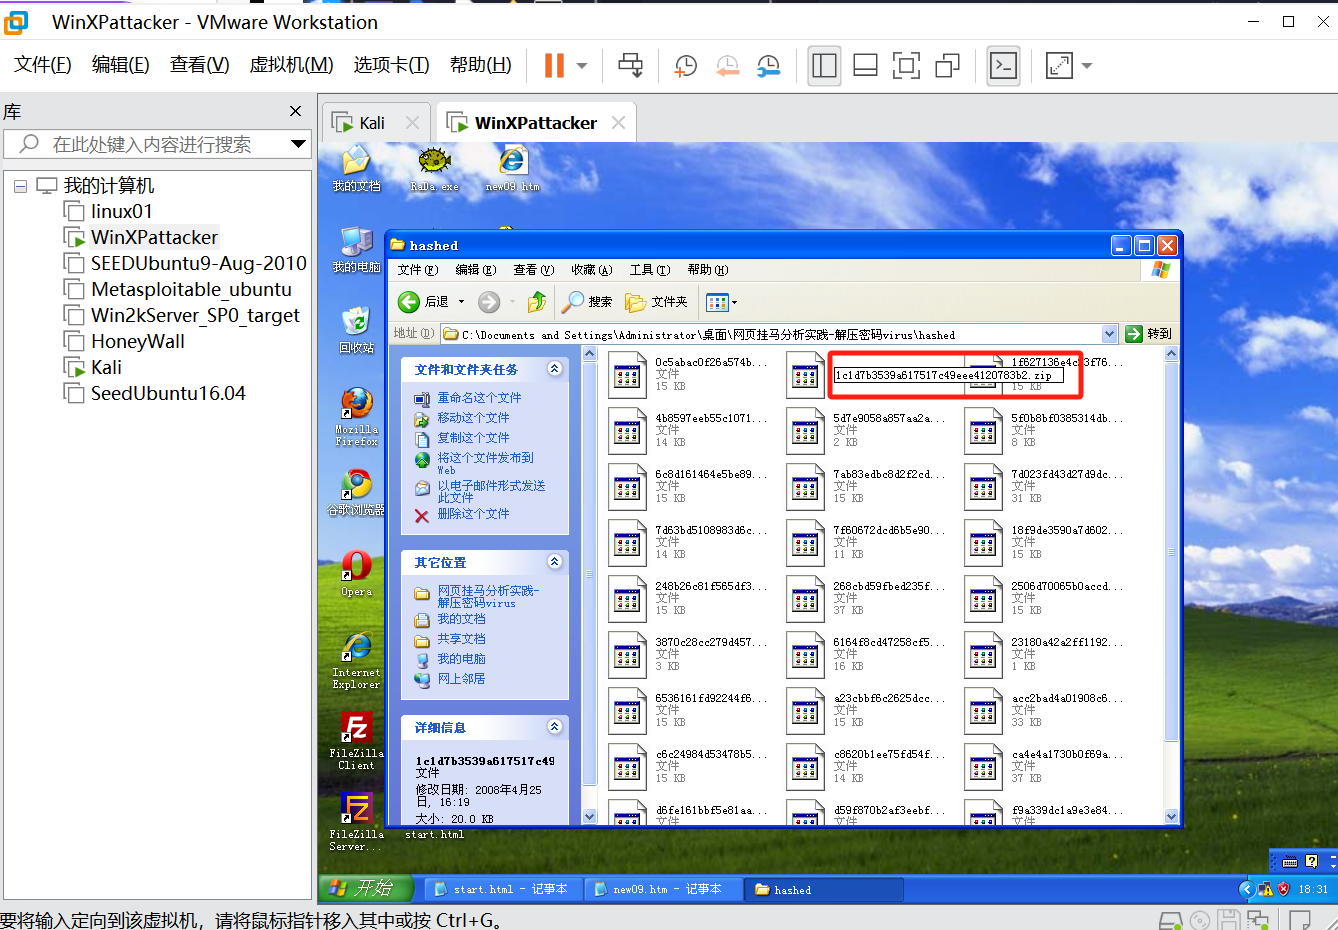The width and height of the screenshot is (1338, 930).
Task: Click the file list scroll-down arrow
Action: (1171, 817)
